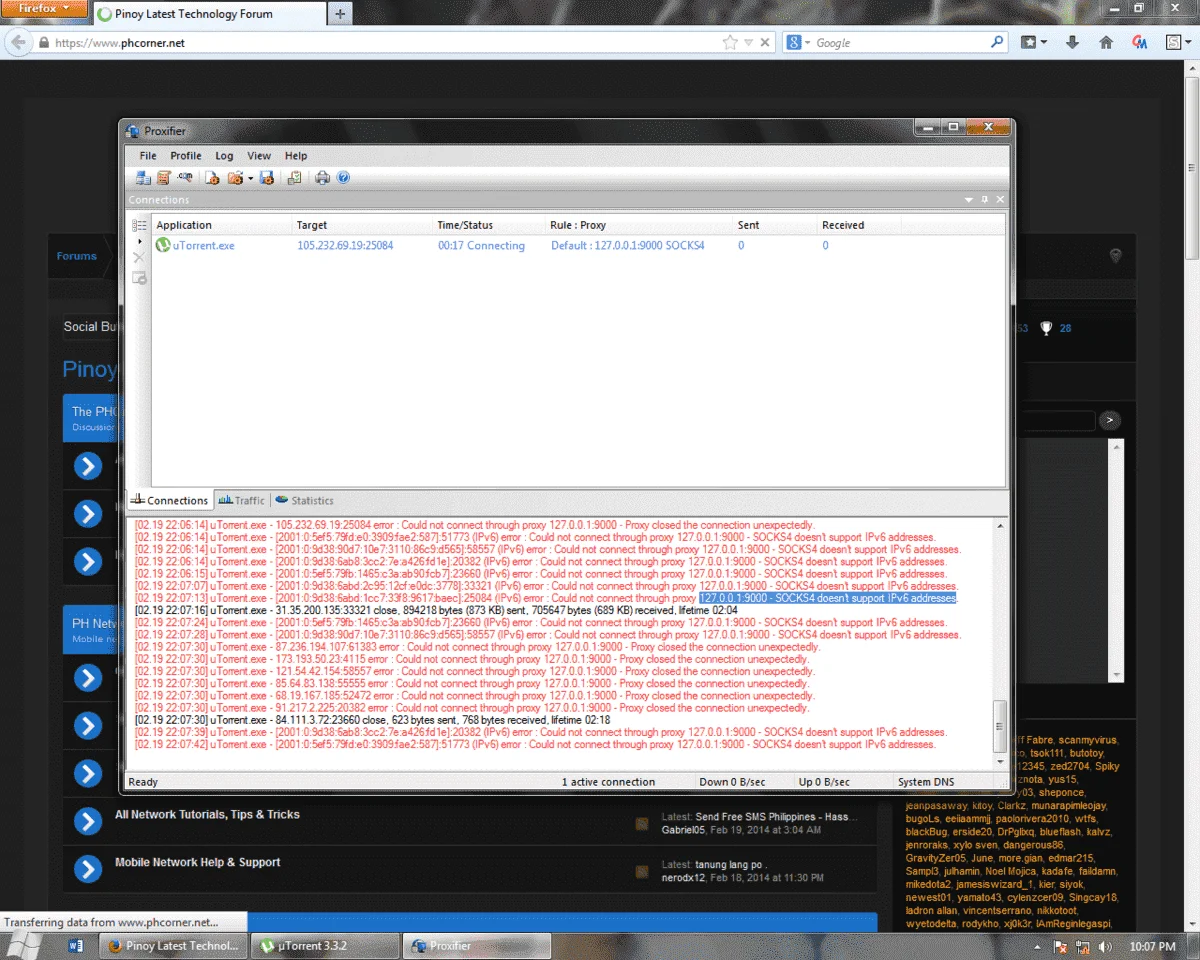Open the orange Firefox menu button
The width and height of the screenshot is (1200, 960).
click(x=45, y=8)
